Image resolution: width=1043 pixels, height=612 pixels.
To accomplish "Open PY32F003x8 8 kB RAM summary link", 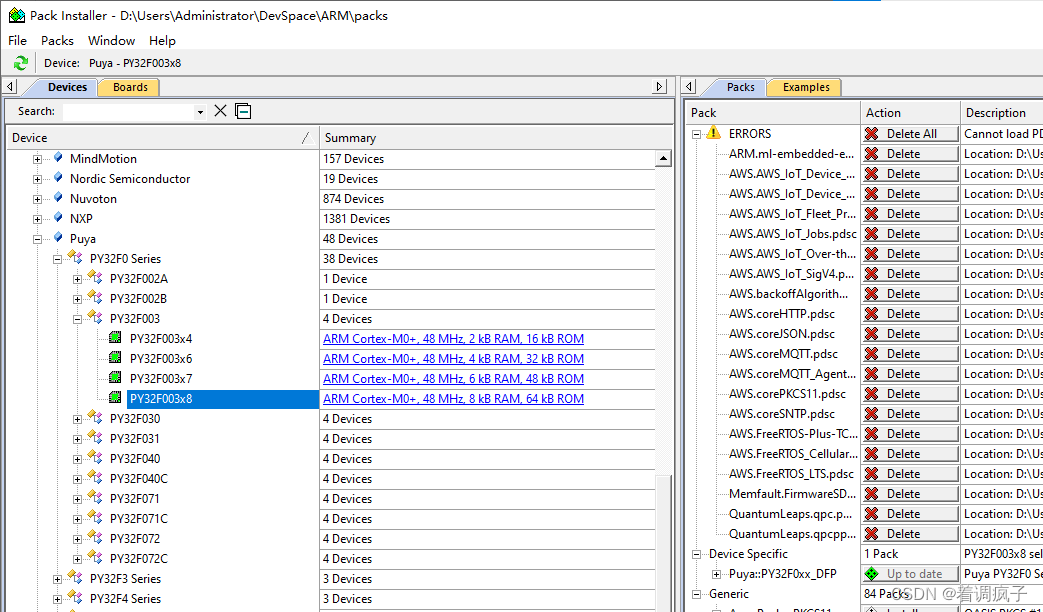I will tap(454, 398).
